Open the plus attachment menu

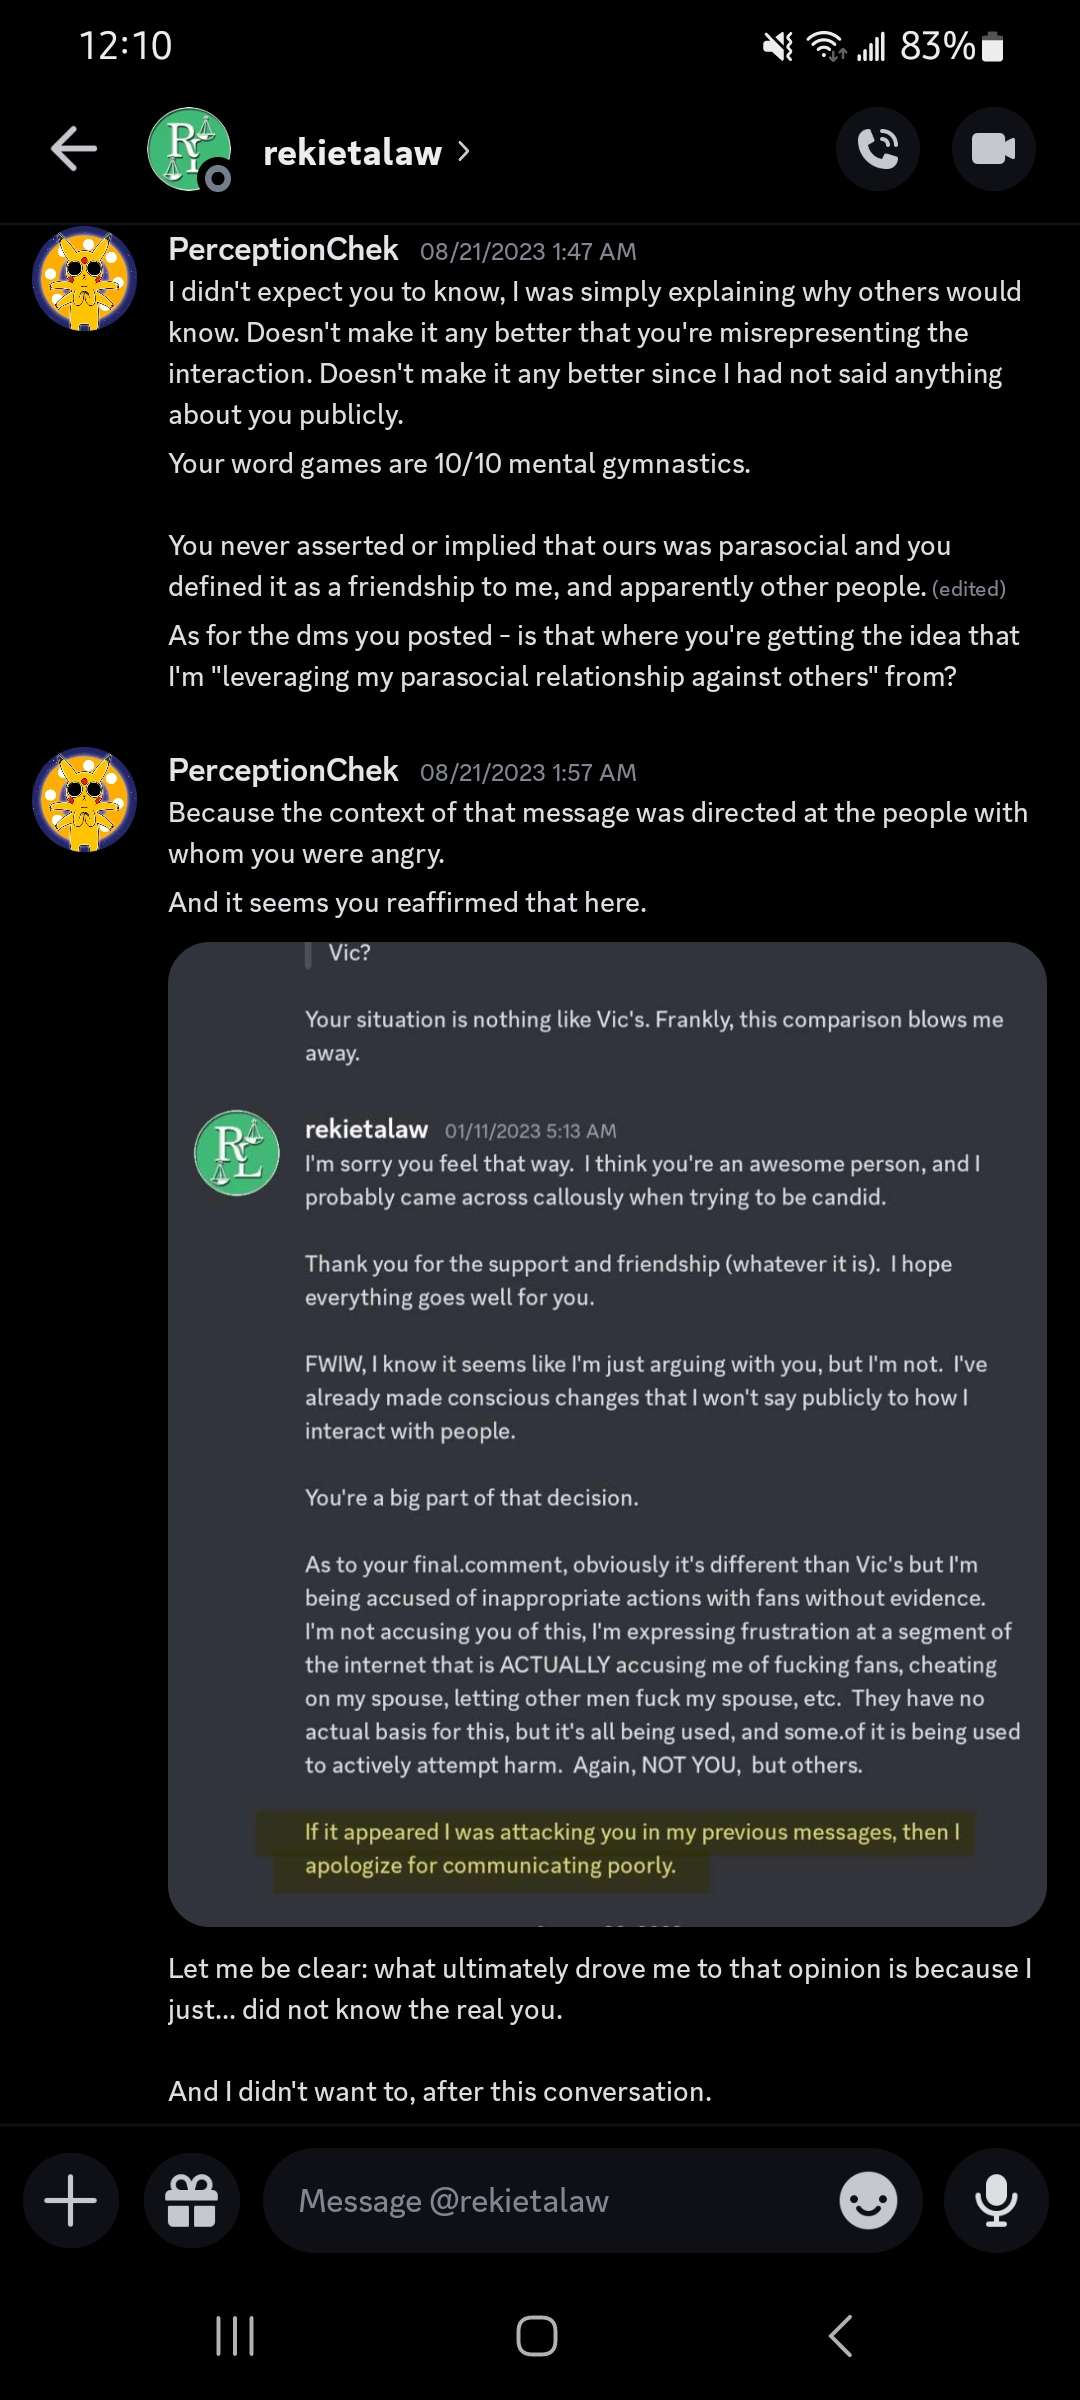coord(71,2200)
